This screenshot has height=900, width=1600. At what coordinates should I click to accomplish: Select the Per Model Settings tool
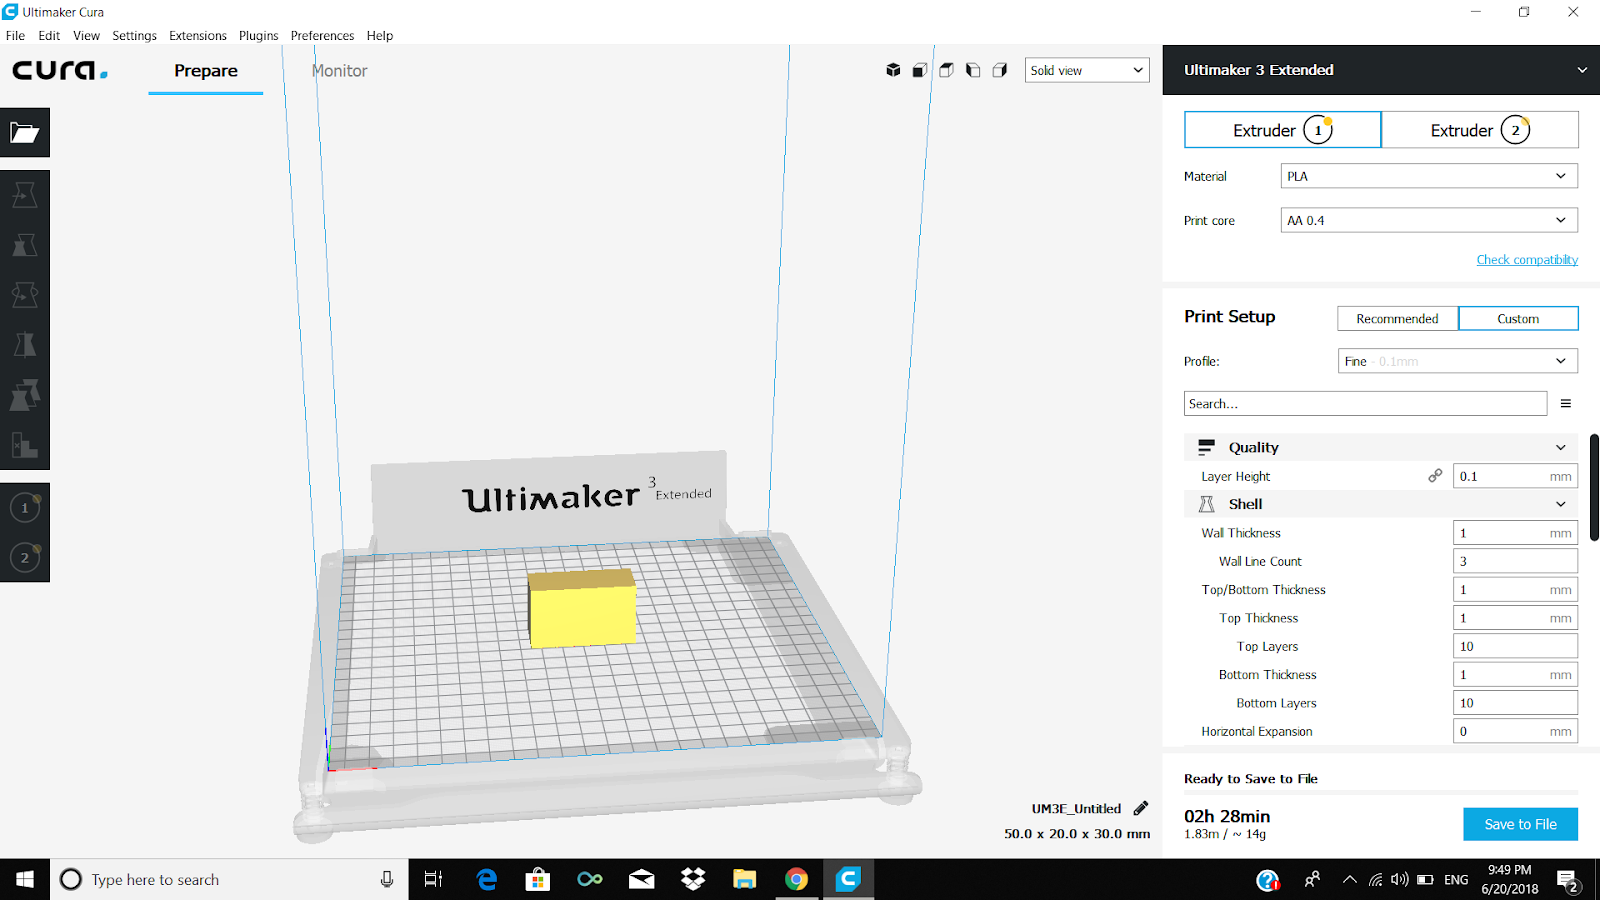25,395
